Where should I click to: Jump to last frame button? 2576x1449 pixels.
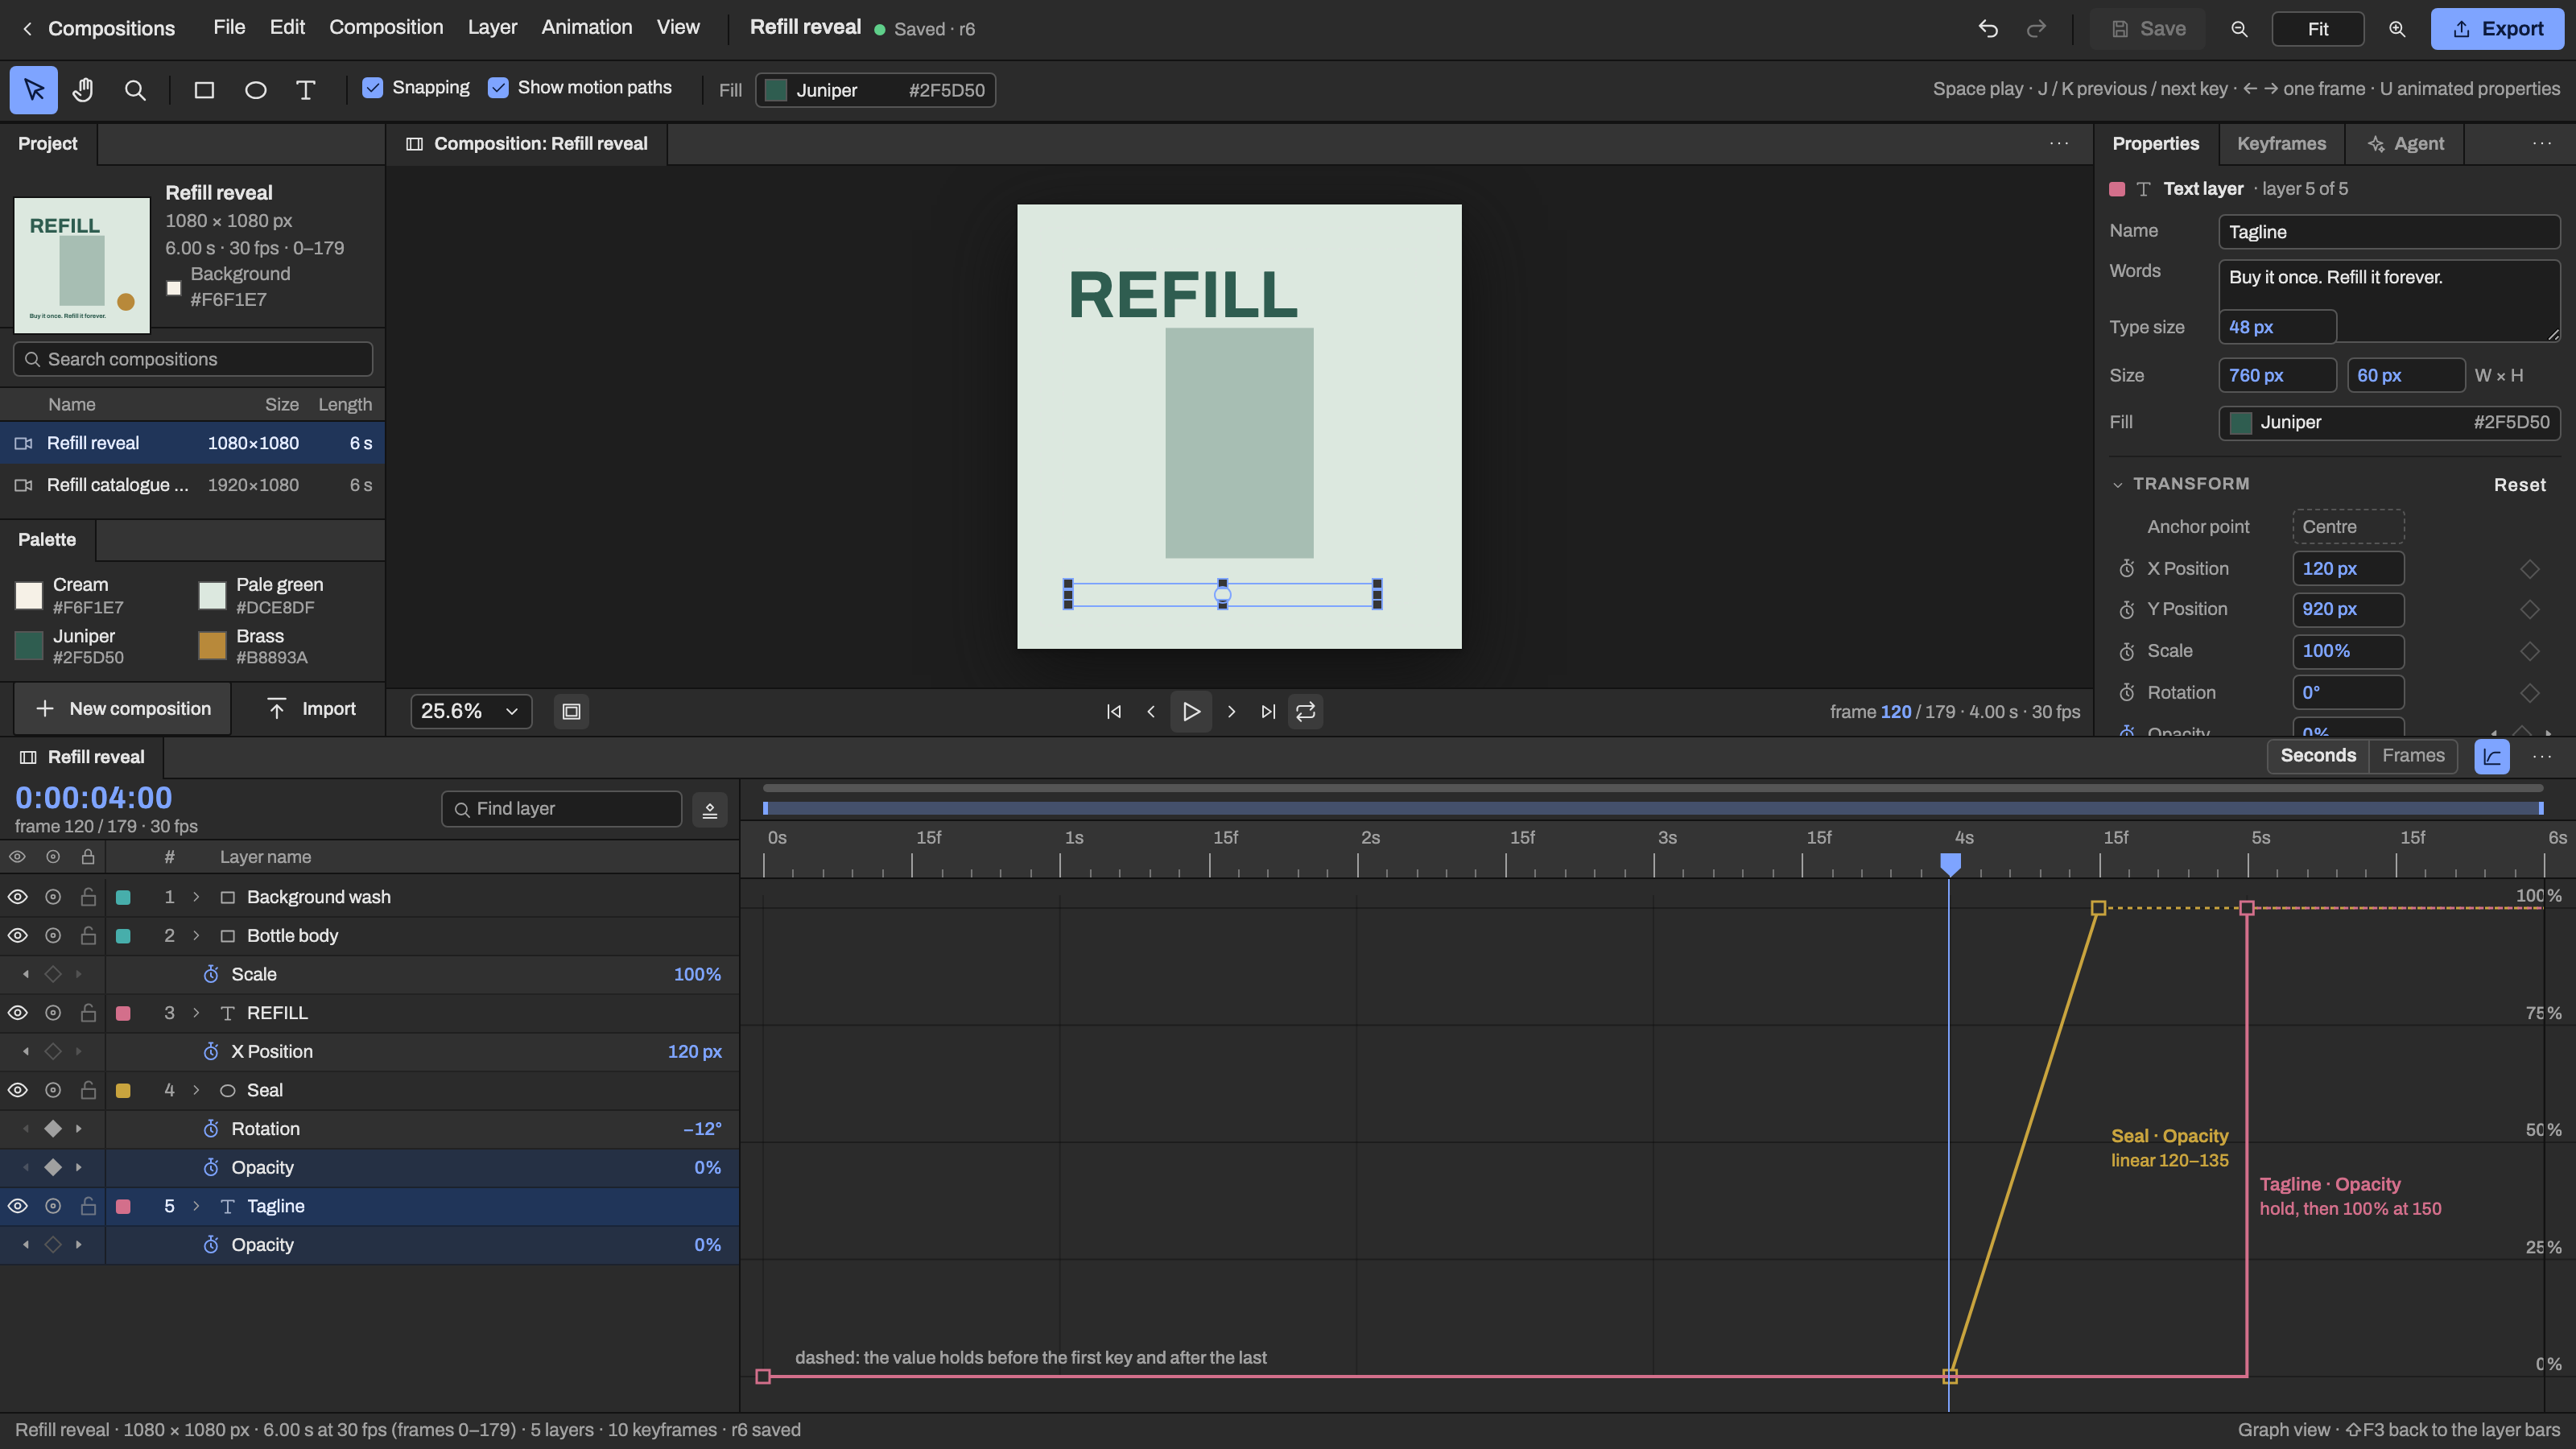tap(1268, 711)
